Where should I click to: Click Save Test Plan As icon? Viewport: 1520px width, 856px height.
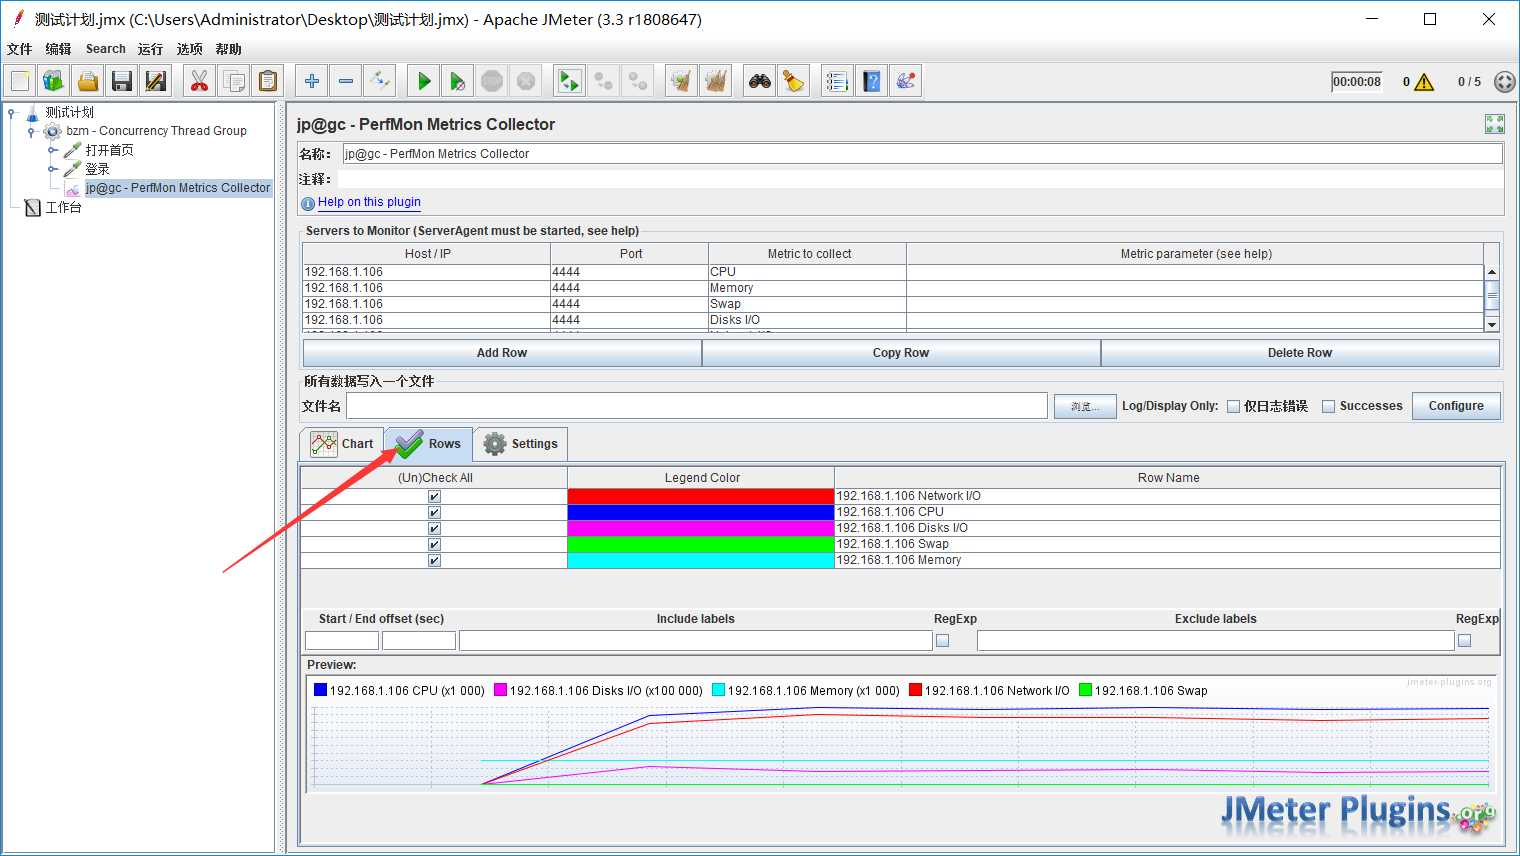point(156,81)
